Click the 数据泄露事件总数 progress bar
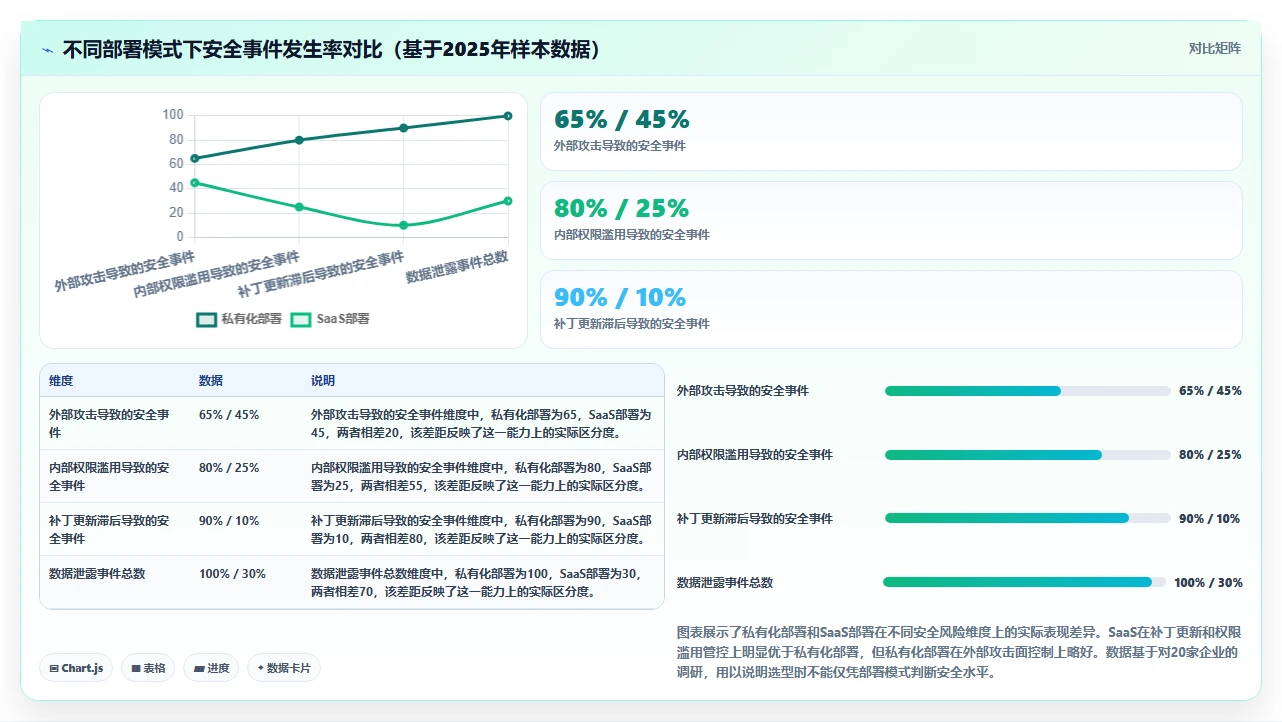The width and height of the screenshot is (1282, 722). coord(1025,582)
